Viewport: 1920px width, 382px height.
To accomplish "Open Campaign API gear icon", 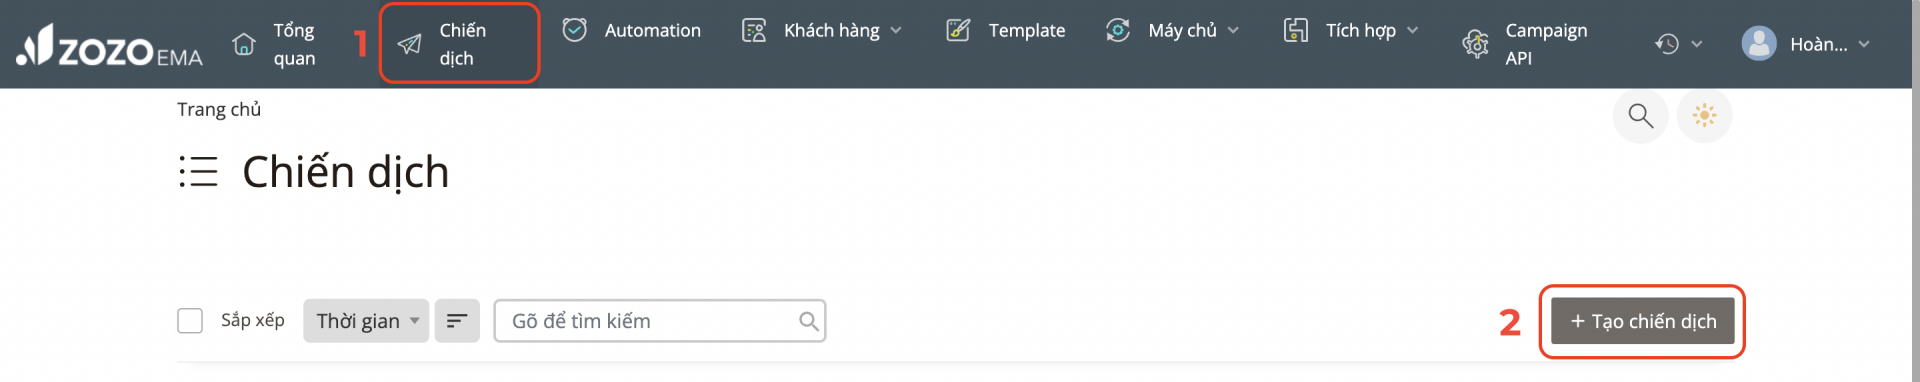I will coord(1475,44).
